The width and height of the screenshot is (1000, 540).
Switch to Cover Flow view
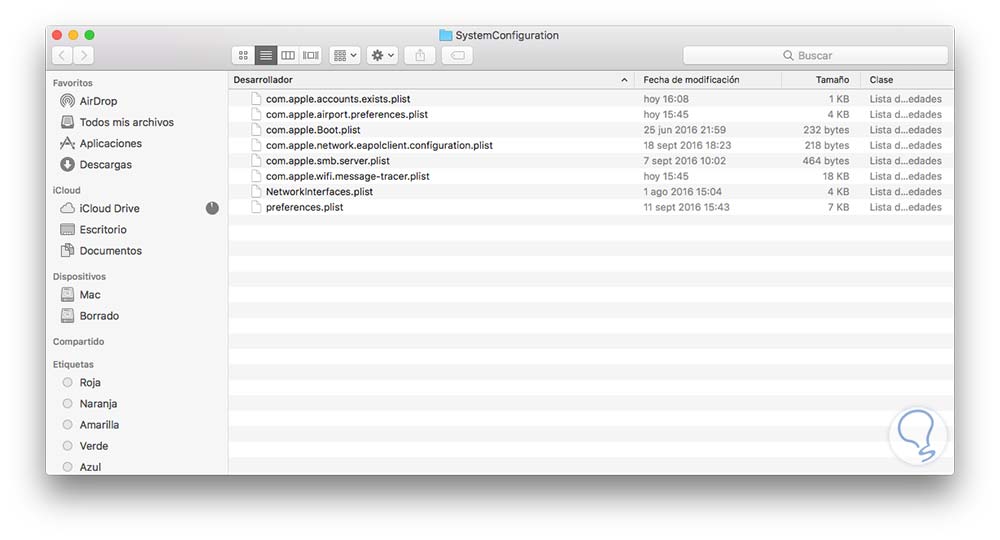[311, 55]
